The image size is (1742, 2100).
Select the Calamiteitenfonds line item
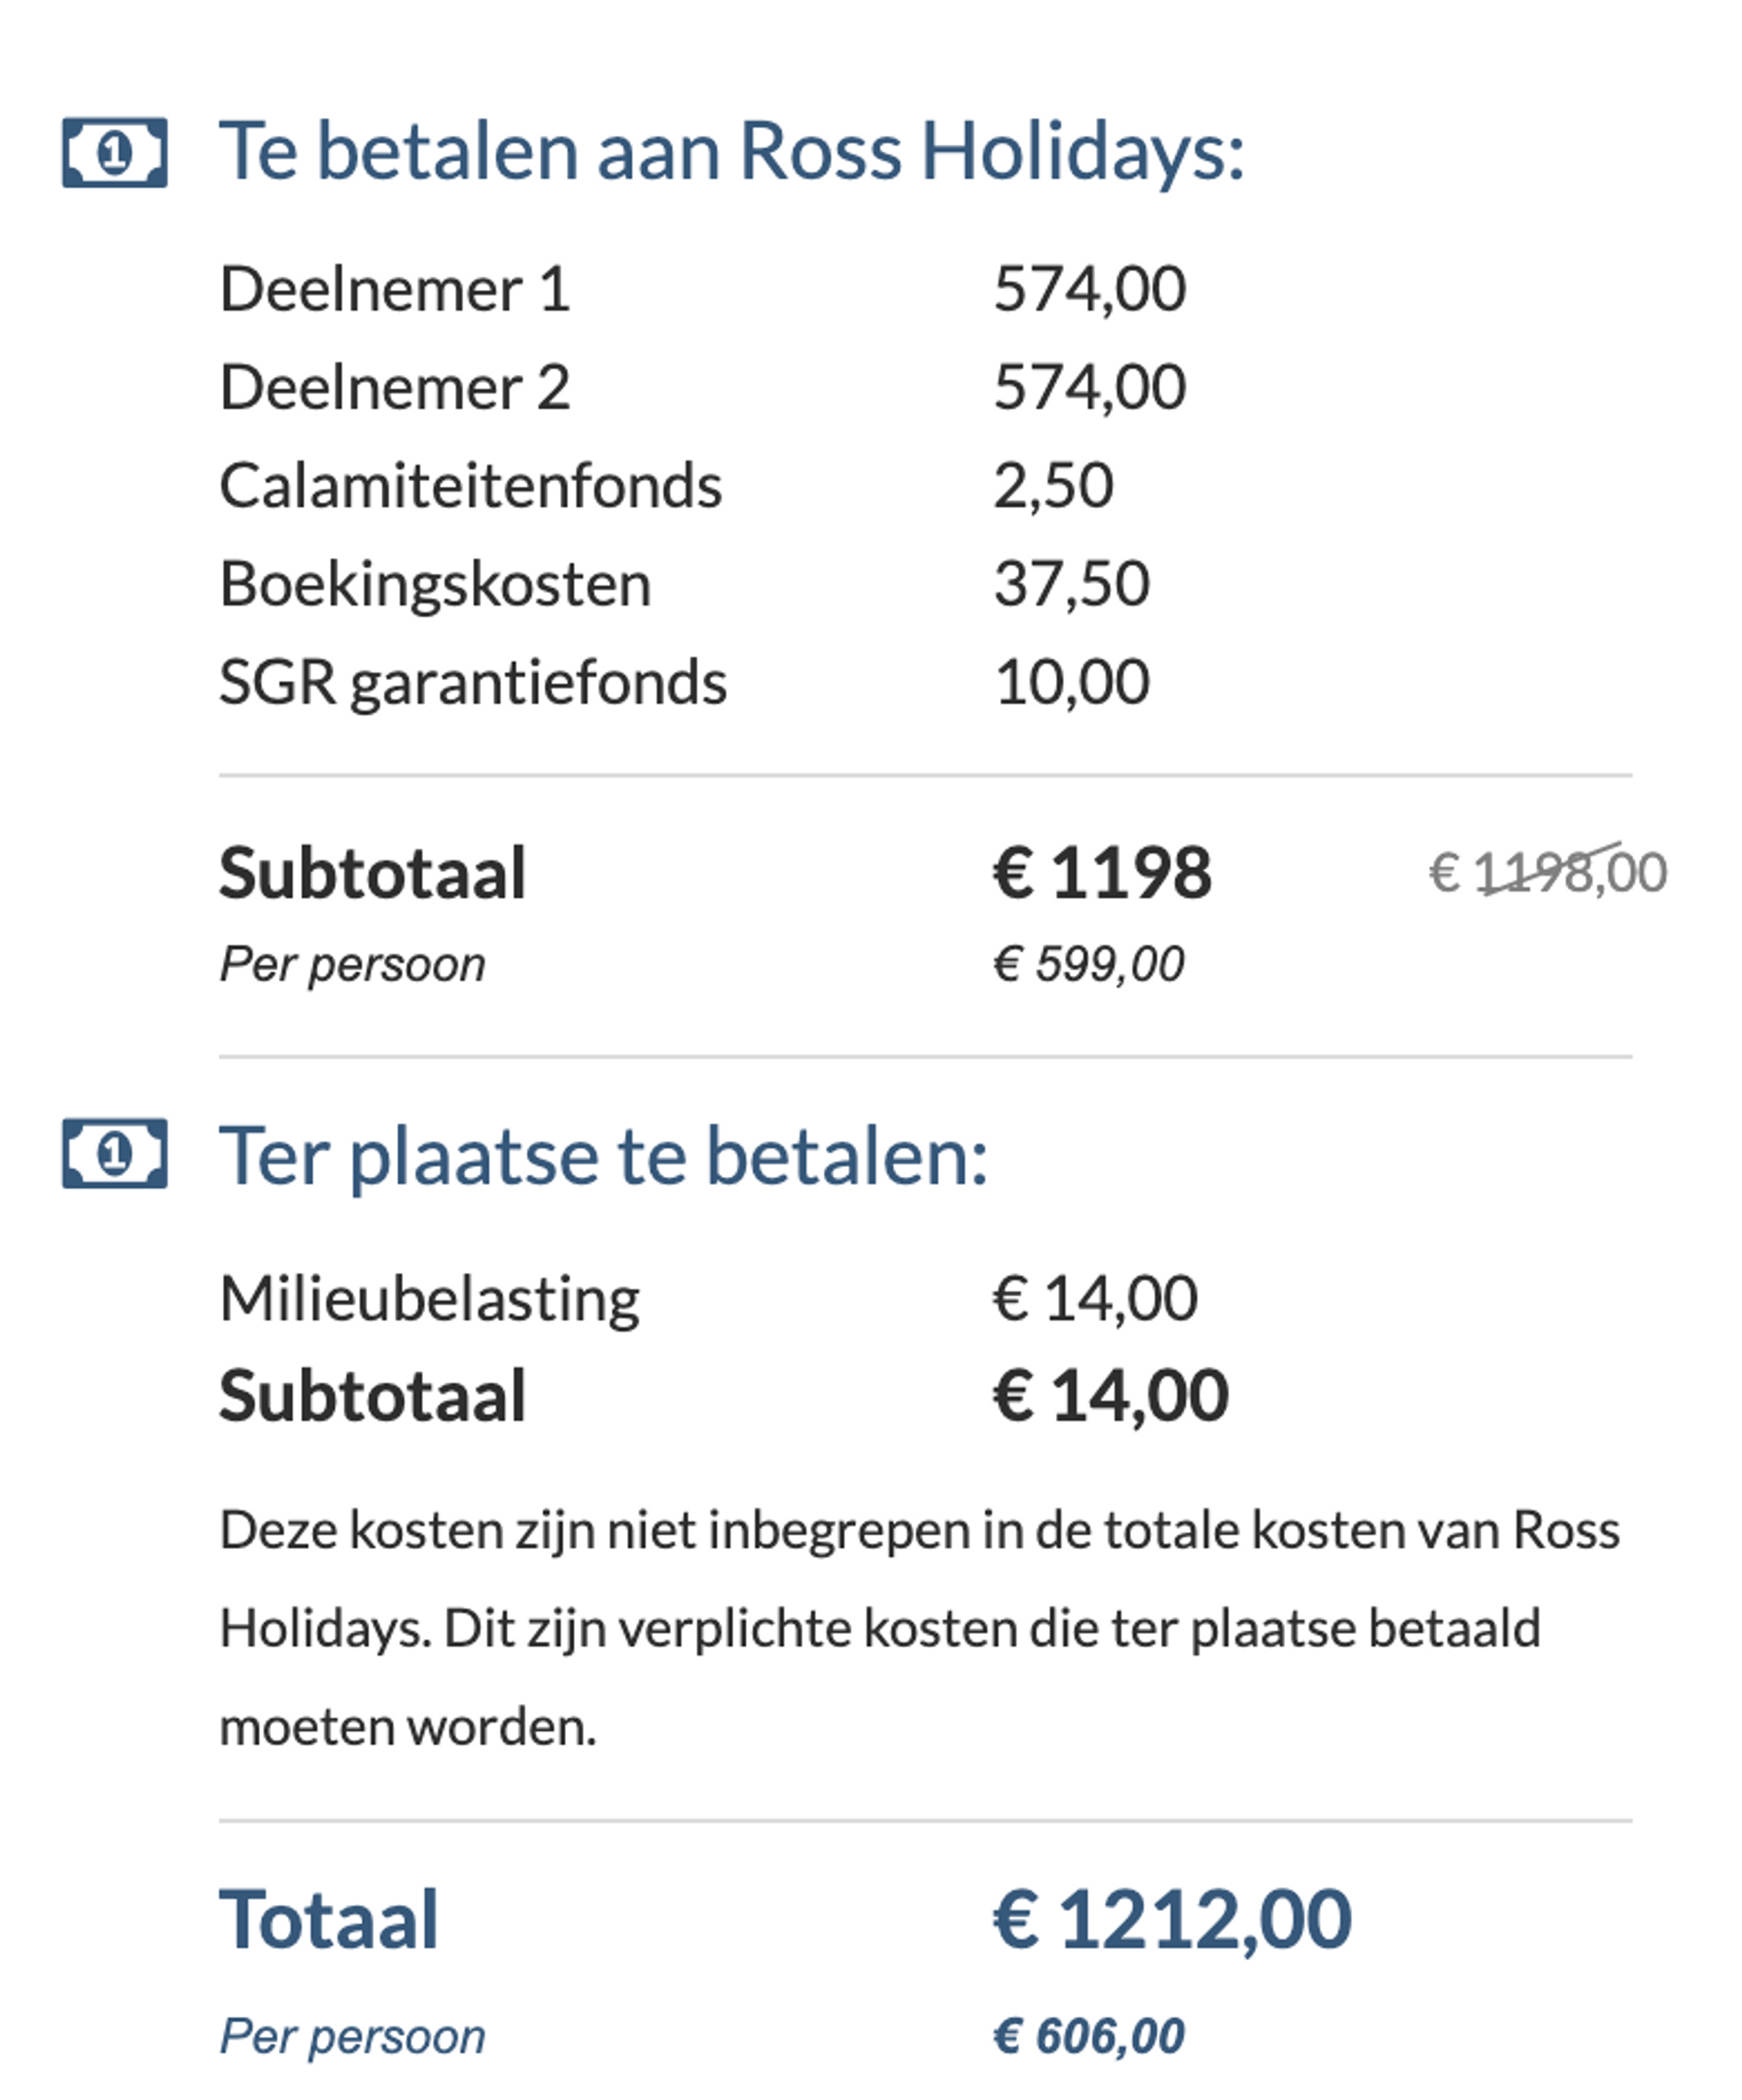tap(470, 486)
